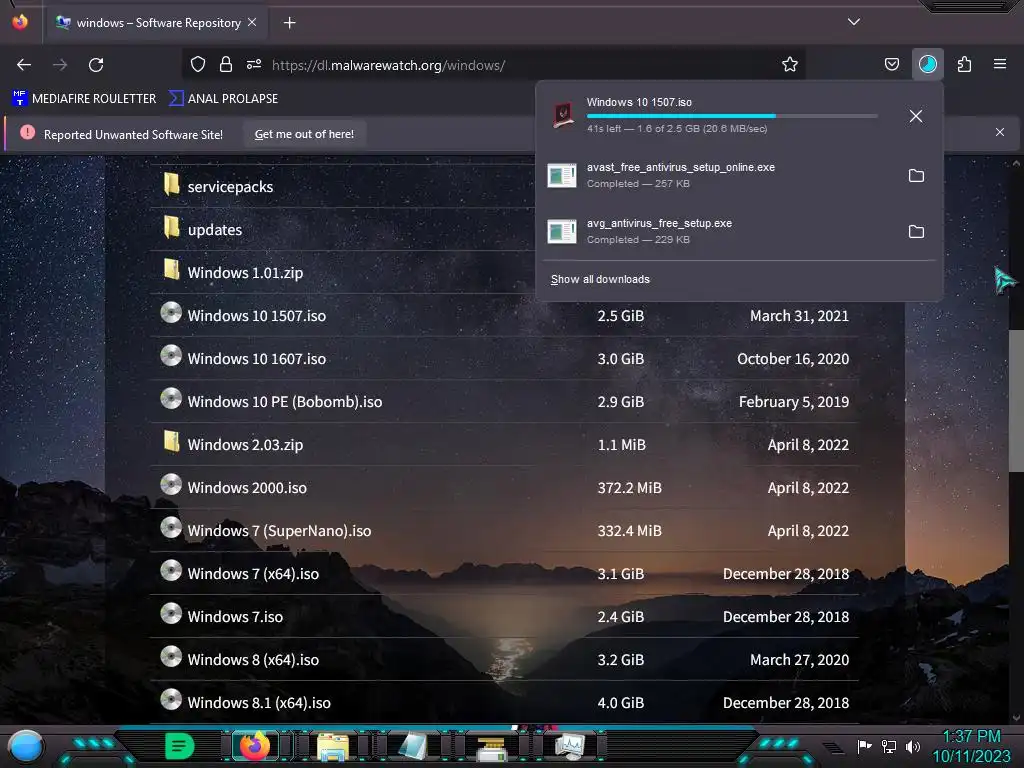Open the Start menu orb

tap(26, 746)
